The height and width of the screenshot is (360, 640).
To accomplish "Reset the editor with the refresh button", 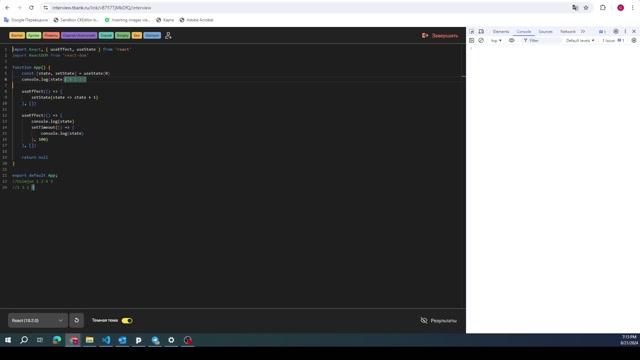I will tap(76, 320).
